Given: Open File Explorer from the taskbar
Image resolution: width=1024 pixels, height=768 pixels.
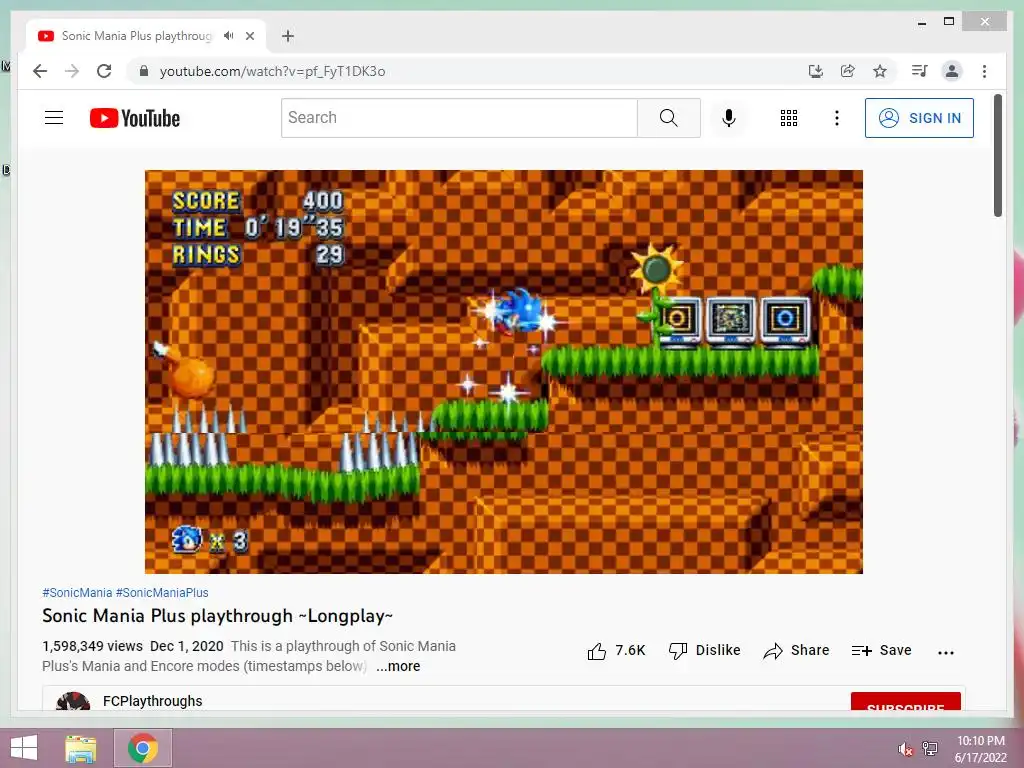Looking at the screenshot, I should point(80,748).
